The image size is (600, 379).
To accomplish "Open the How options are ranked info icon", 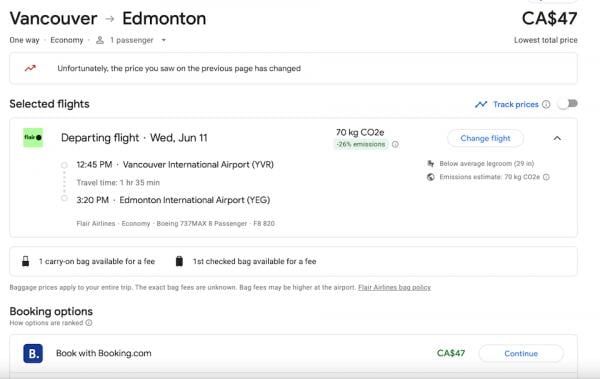I will pyautogui.click(x=89, y=323).
